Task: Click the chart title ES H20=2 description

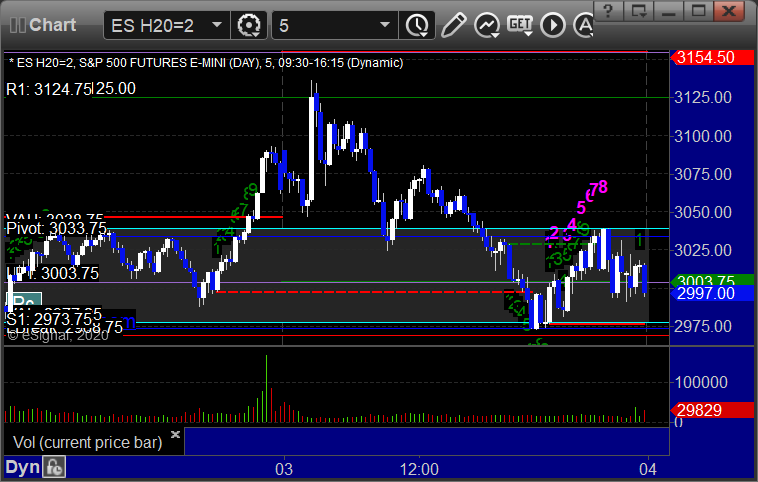Action: pyautogui.click(x=206, y=63)
